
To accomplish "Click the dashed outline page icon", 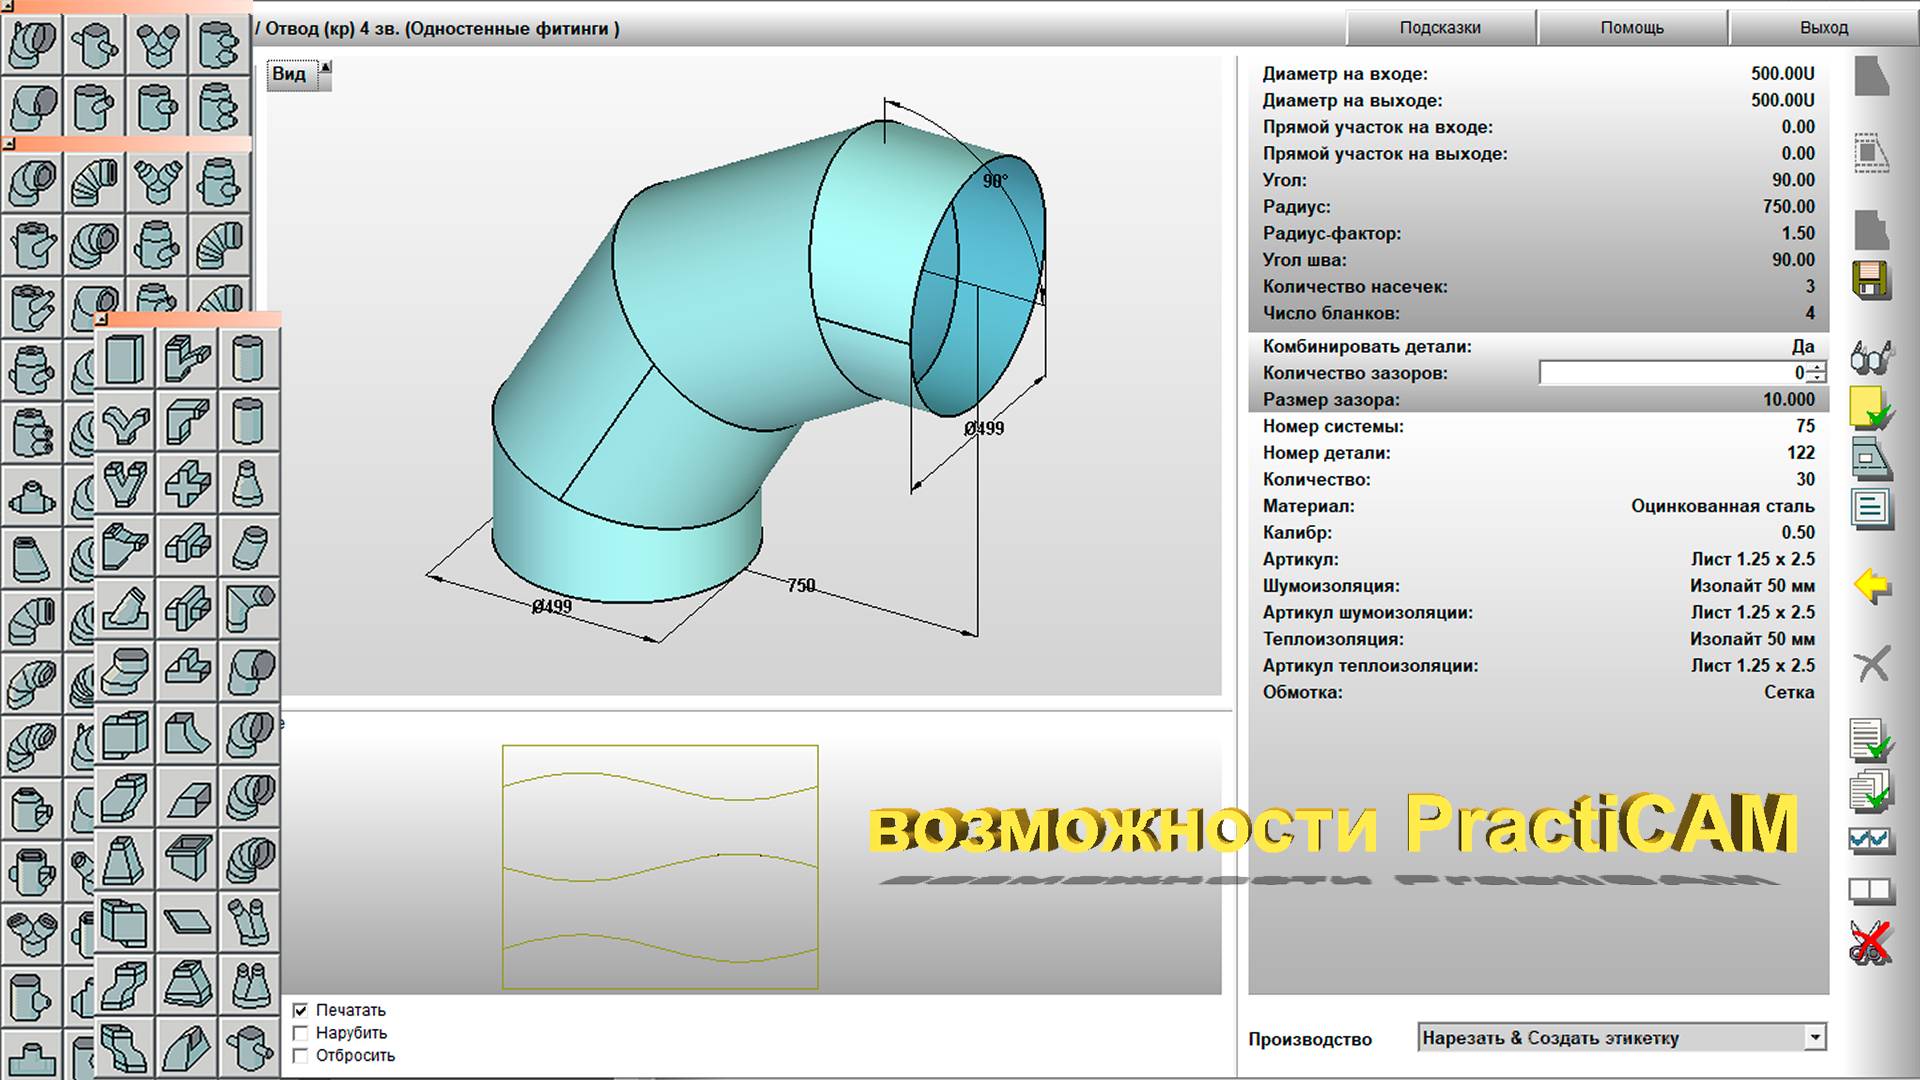I will point(1871,153).
